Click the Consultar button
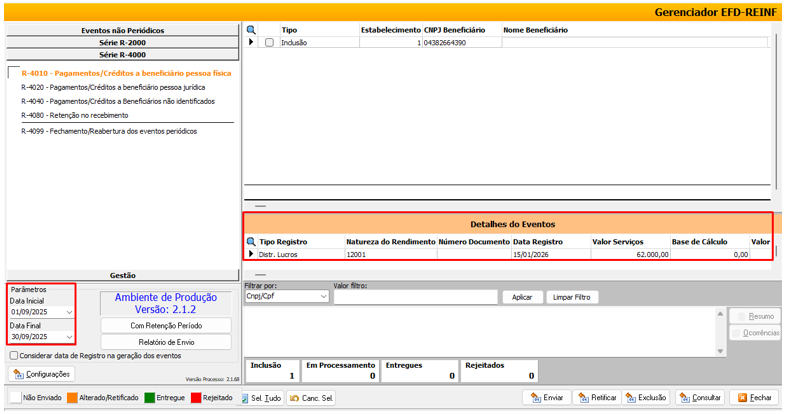This screenshot has width=787, height=414. coord(699,398)
